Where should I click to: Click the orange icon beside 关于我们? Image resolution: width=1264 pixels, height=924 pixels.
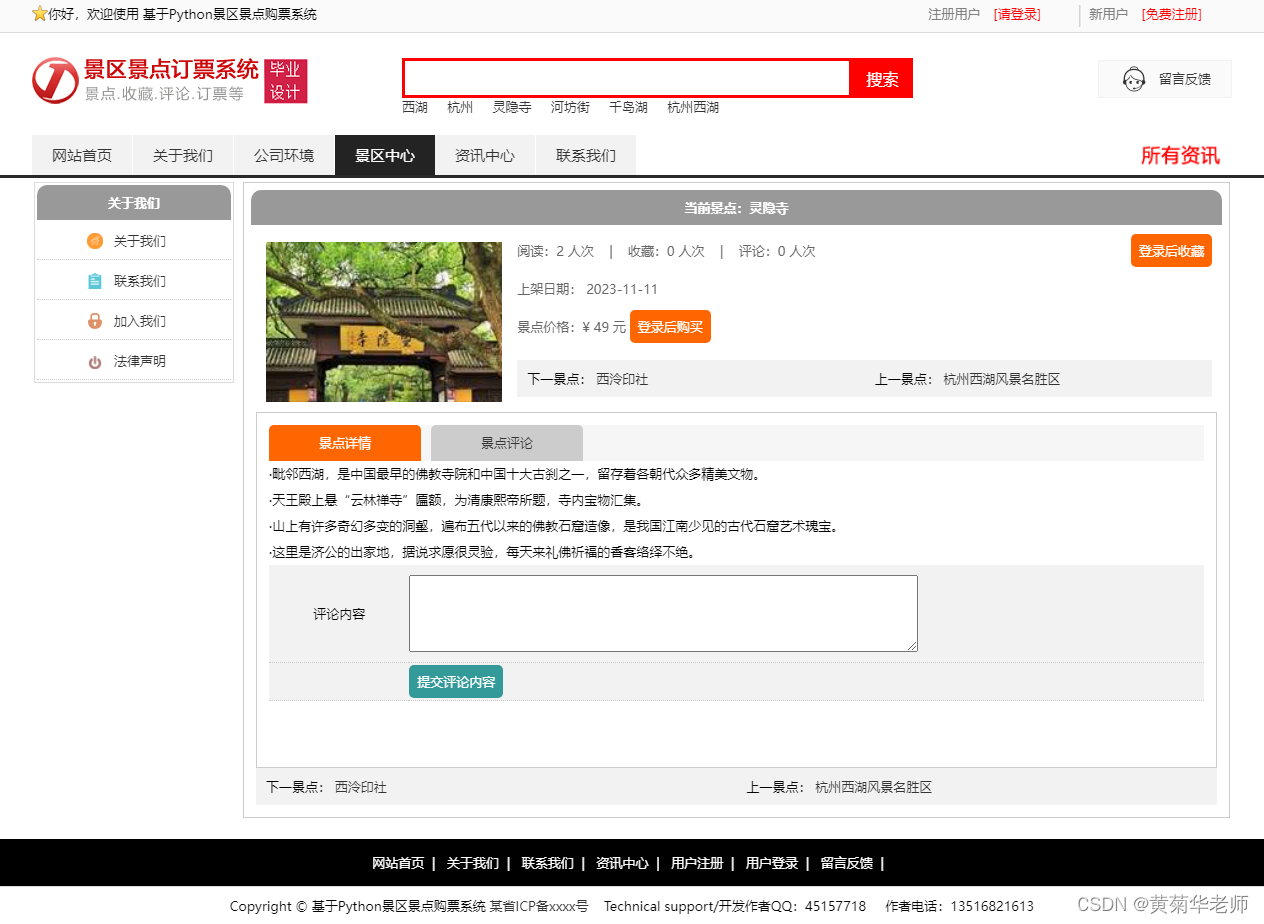point(95,241)
